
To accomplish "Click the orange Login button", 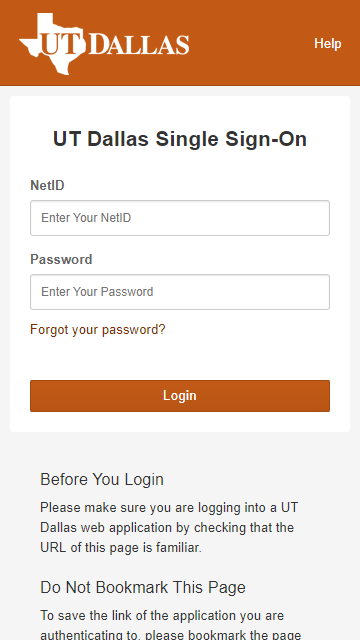I will click(x=180, y=396).
